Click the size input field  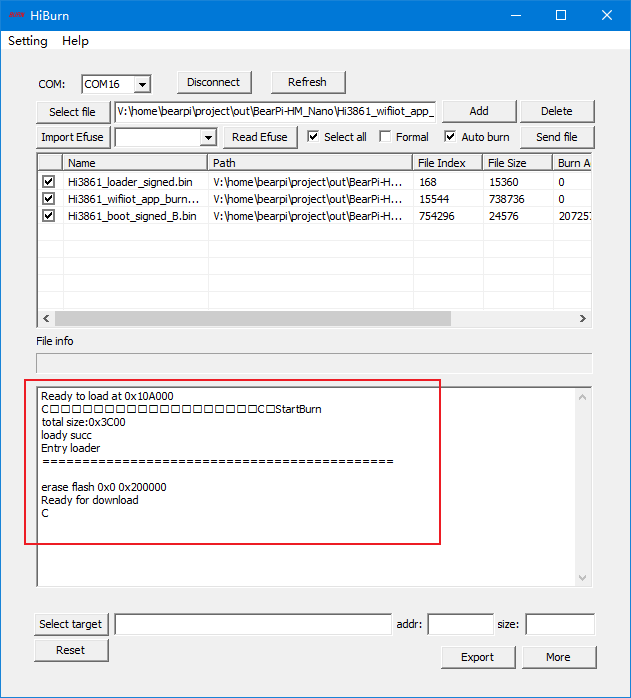tap(560, 625)
